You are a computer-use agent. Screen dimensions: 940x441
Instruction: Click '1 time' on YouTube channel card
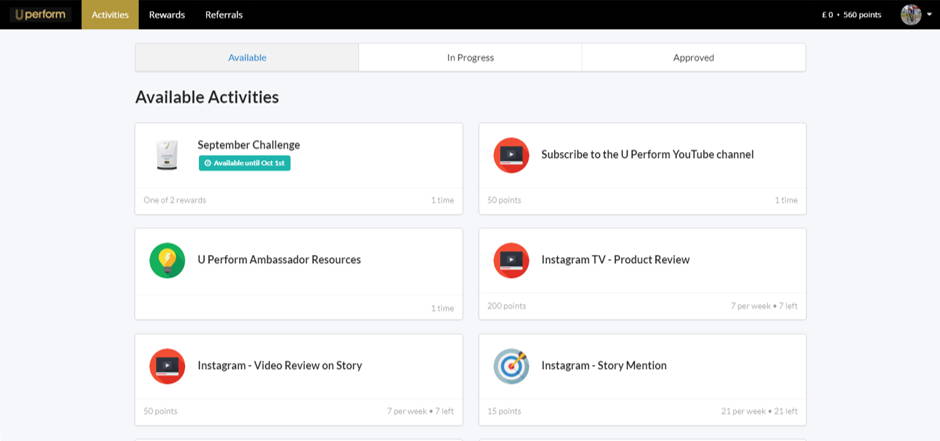(x=786, y=200)
